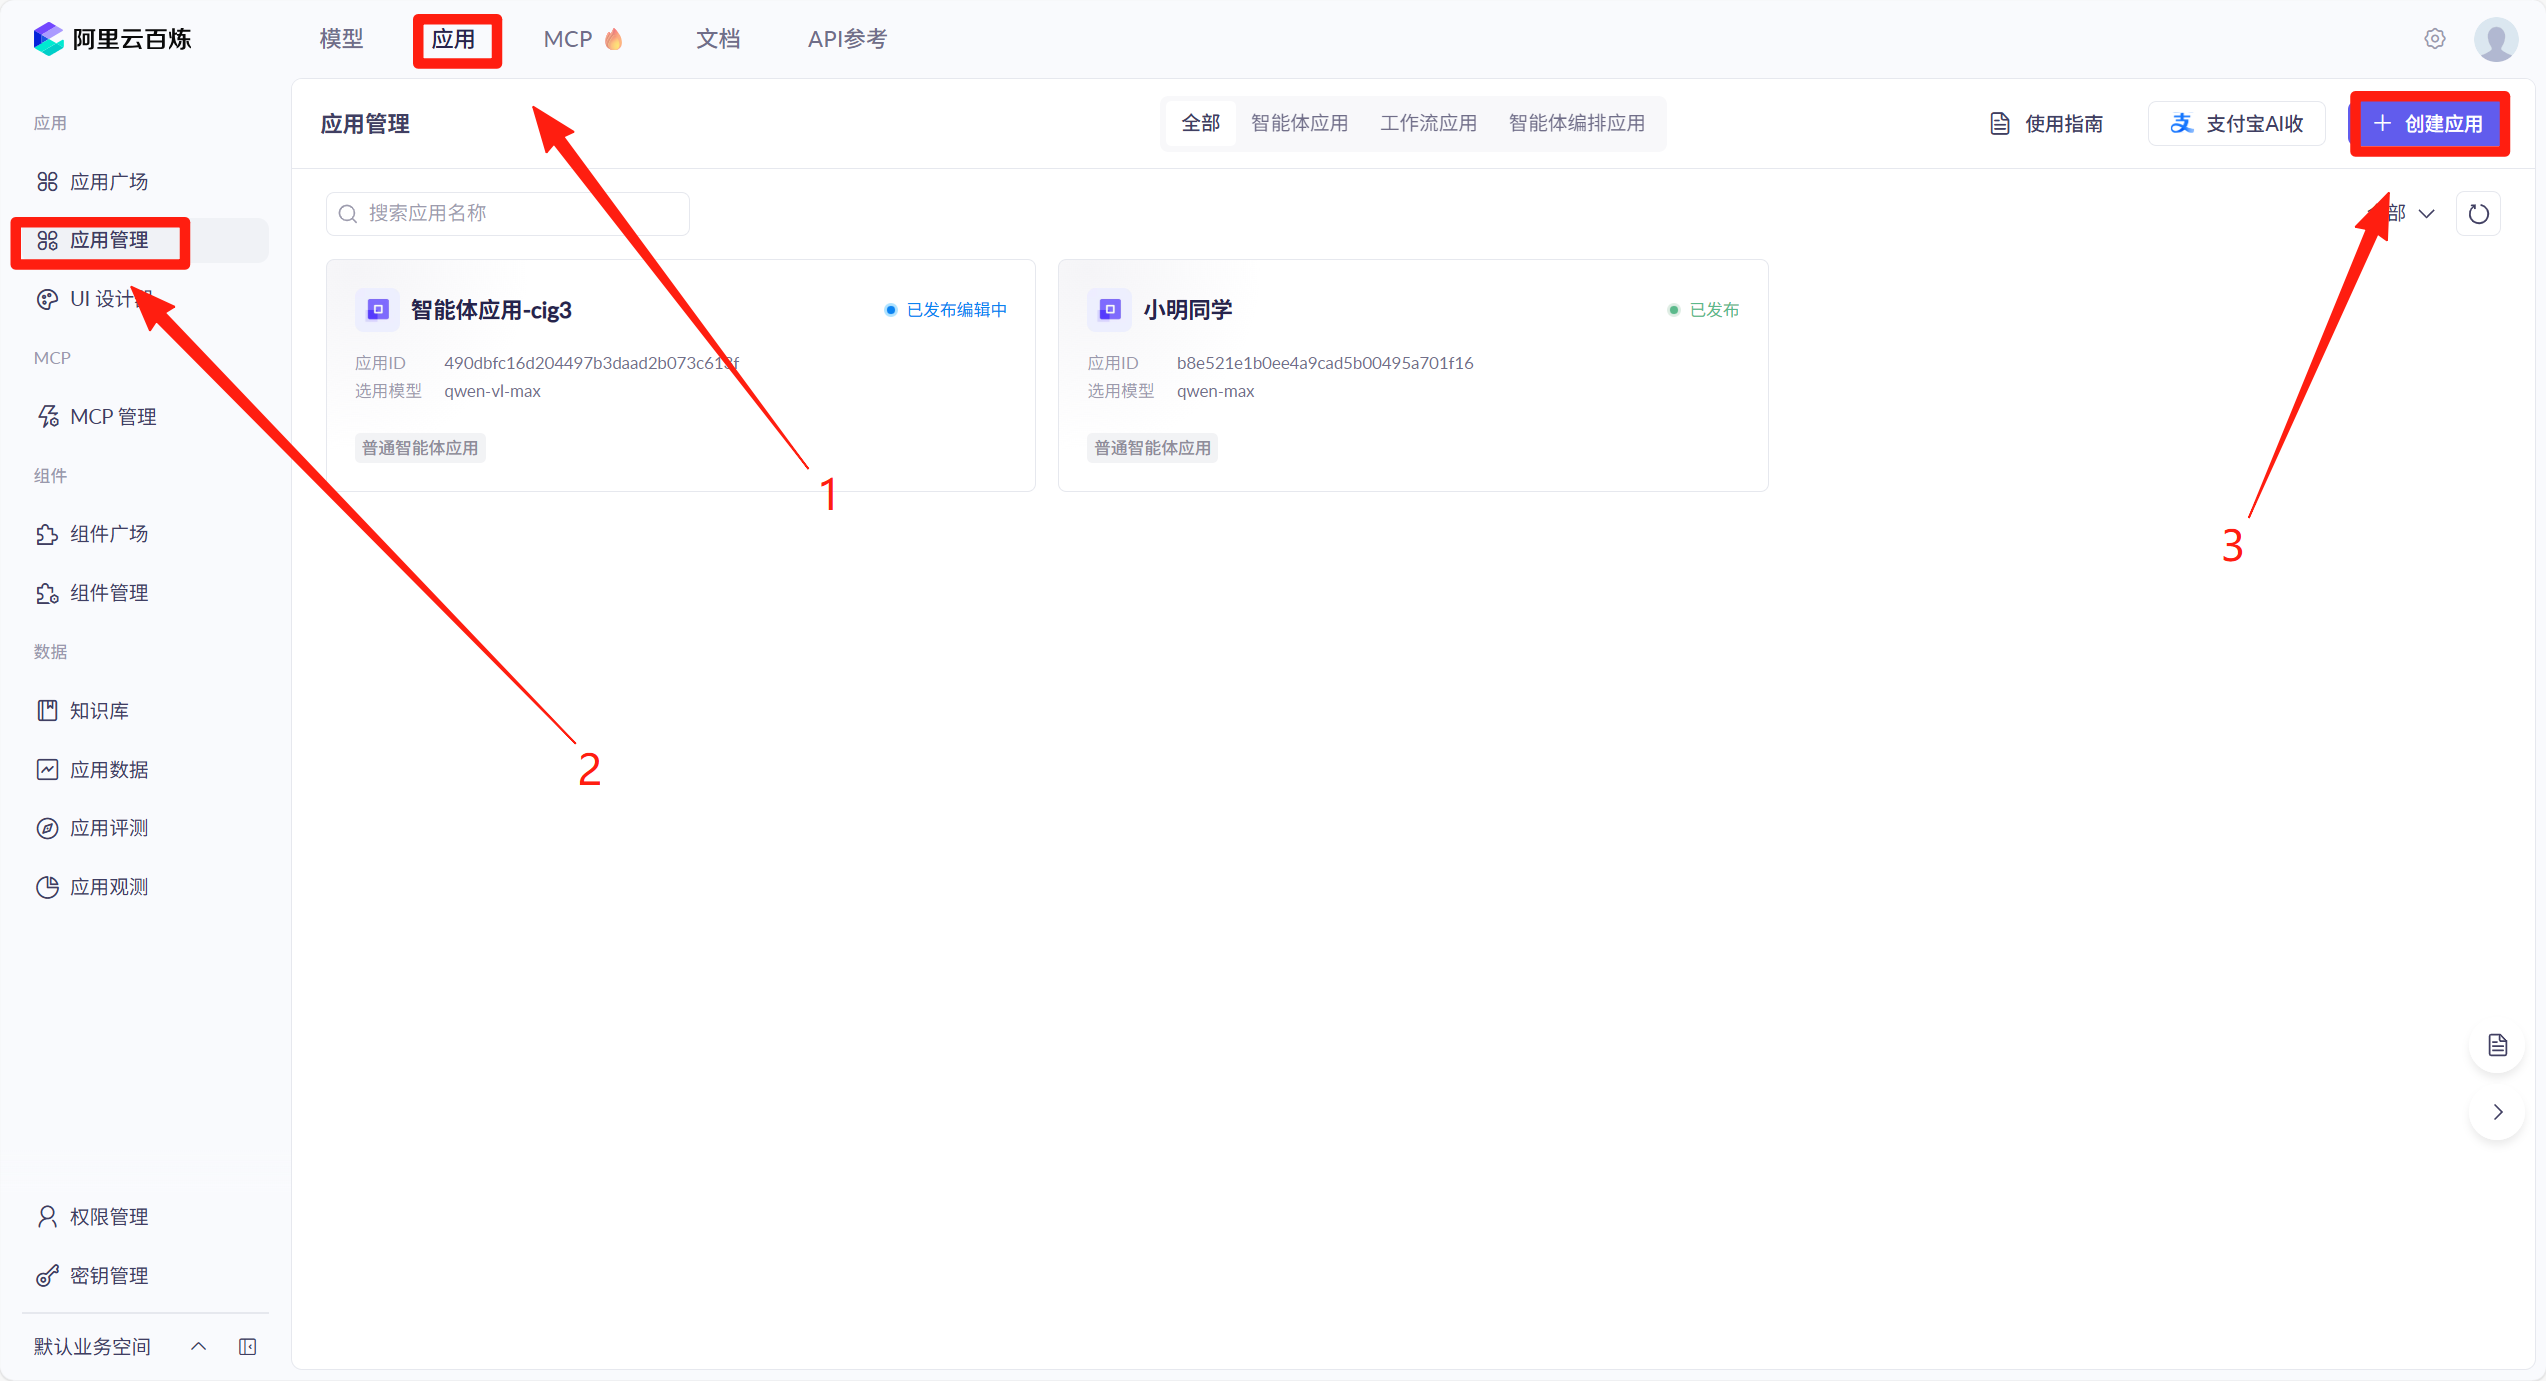Open the 模型 top navigation menu
Image resolution: width=2546 pixels, height=1381 pixels.
[341, 39]
